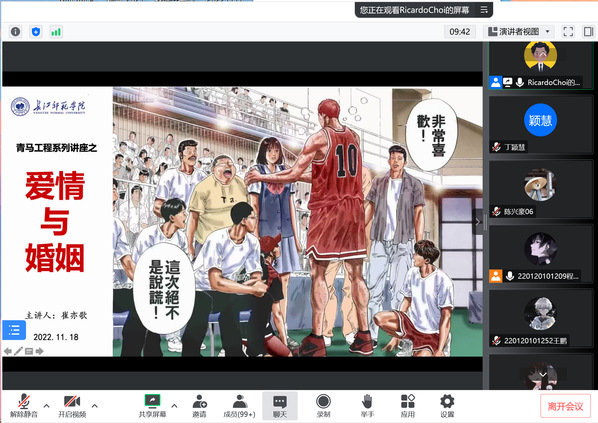Click the university logo on slide
The height and width of the screenshot is (423, 598).
(48, 106)
